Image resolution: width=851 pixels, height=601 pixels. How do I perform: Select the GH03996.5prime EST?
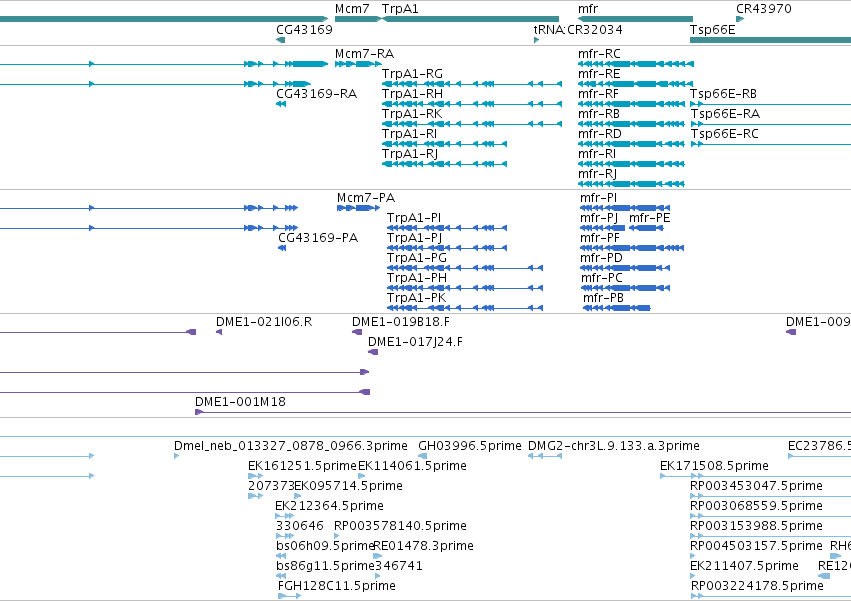coord(422,456)
